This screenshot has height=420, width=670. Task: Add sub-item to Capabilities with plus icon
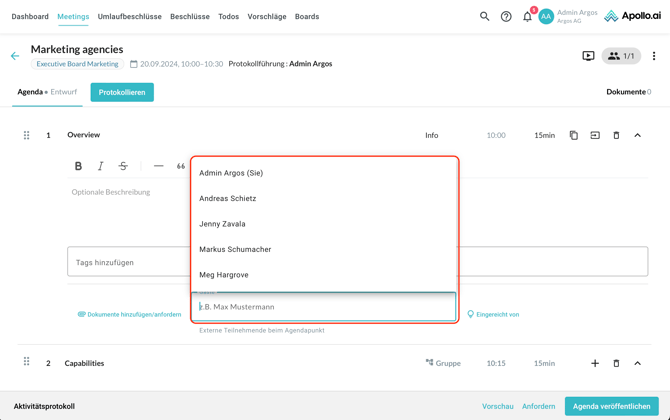pos(595,363)
